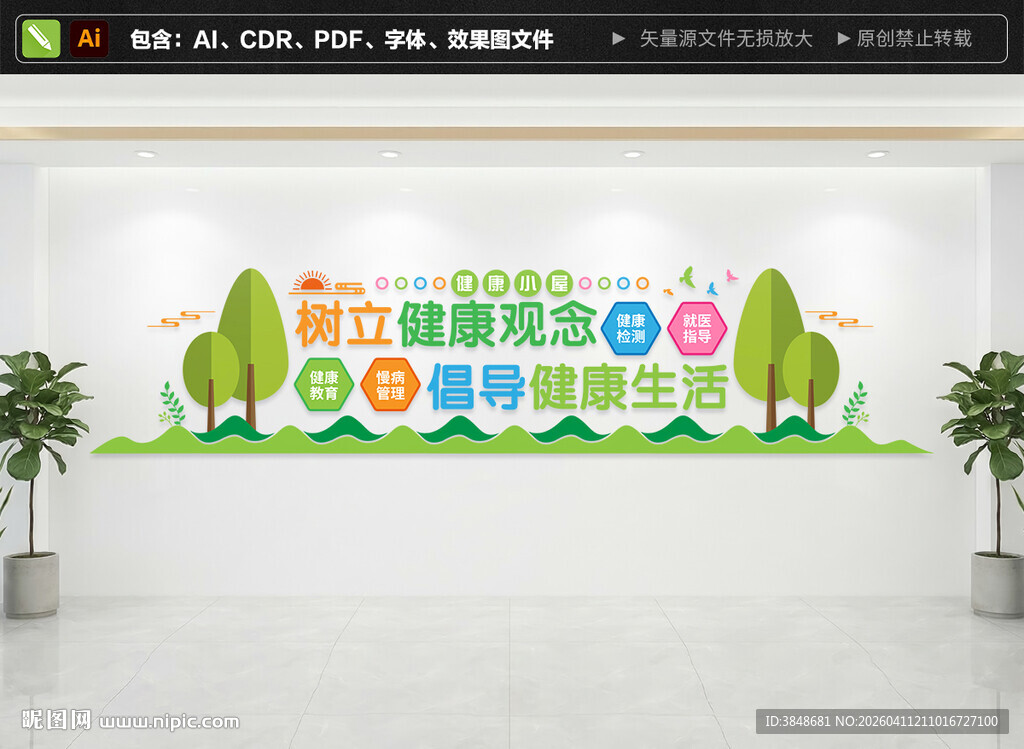Select the green pencil icon top-left
The image size is (1024, 749).
(x=41, y=39)
